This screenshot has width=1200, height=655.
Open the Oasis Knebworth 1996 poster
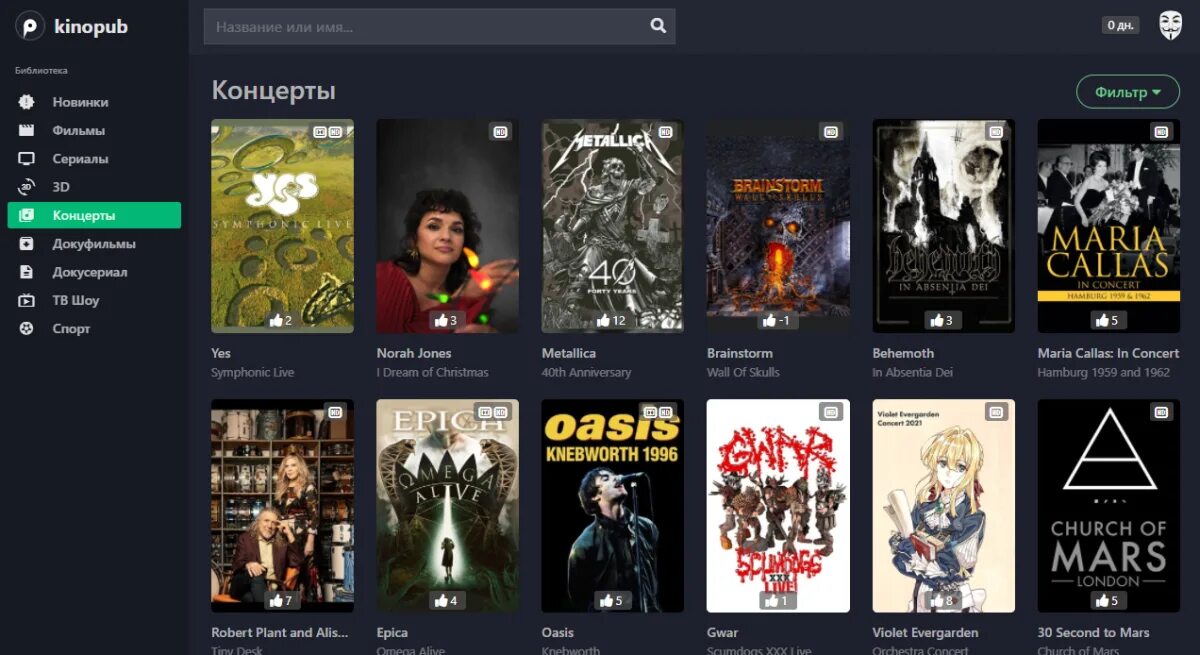click(613, 506)
